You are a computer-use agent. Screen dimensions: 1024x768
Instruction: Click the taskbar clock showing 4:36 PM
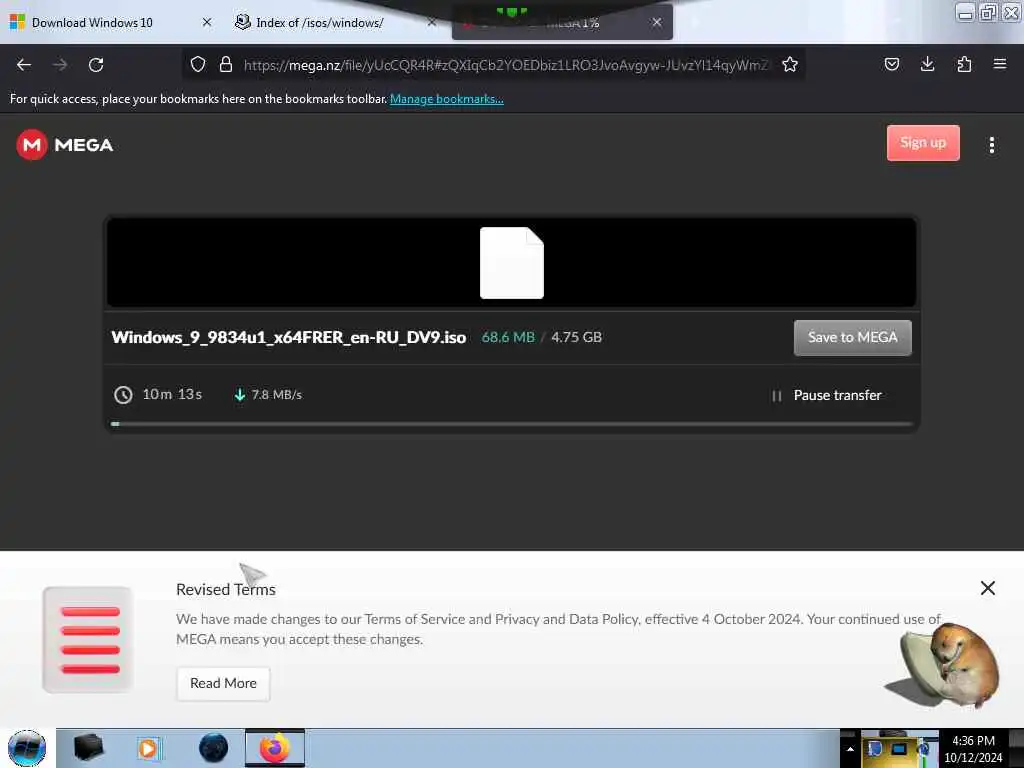pyautogui.click(x=973, y=748)
